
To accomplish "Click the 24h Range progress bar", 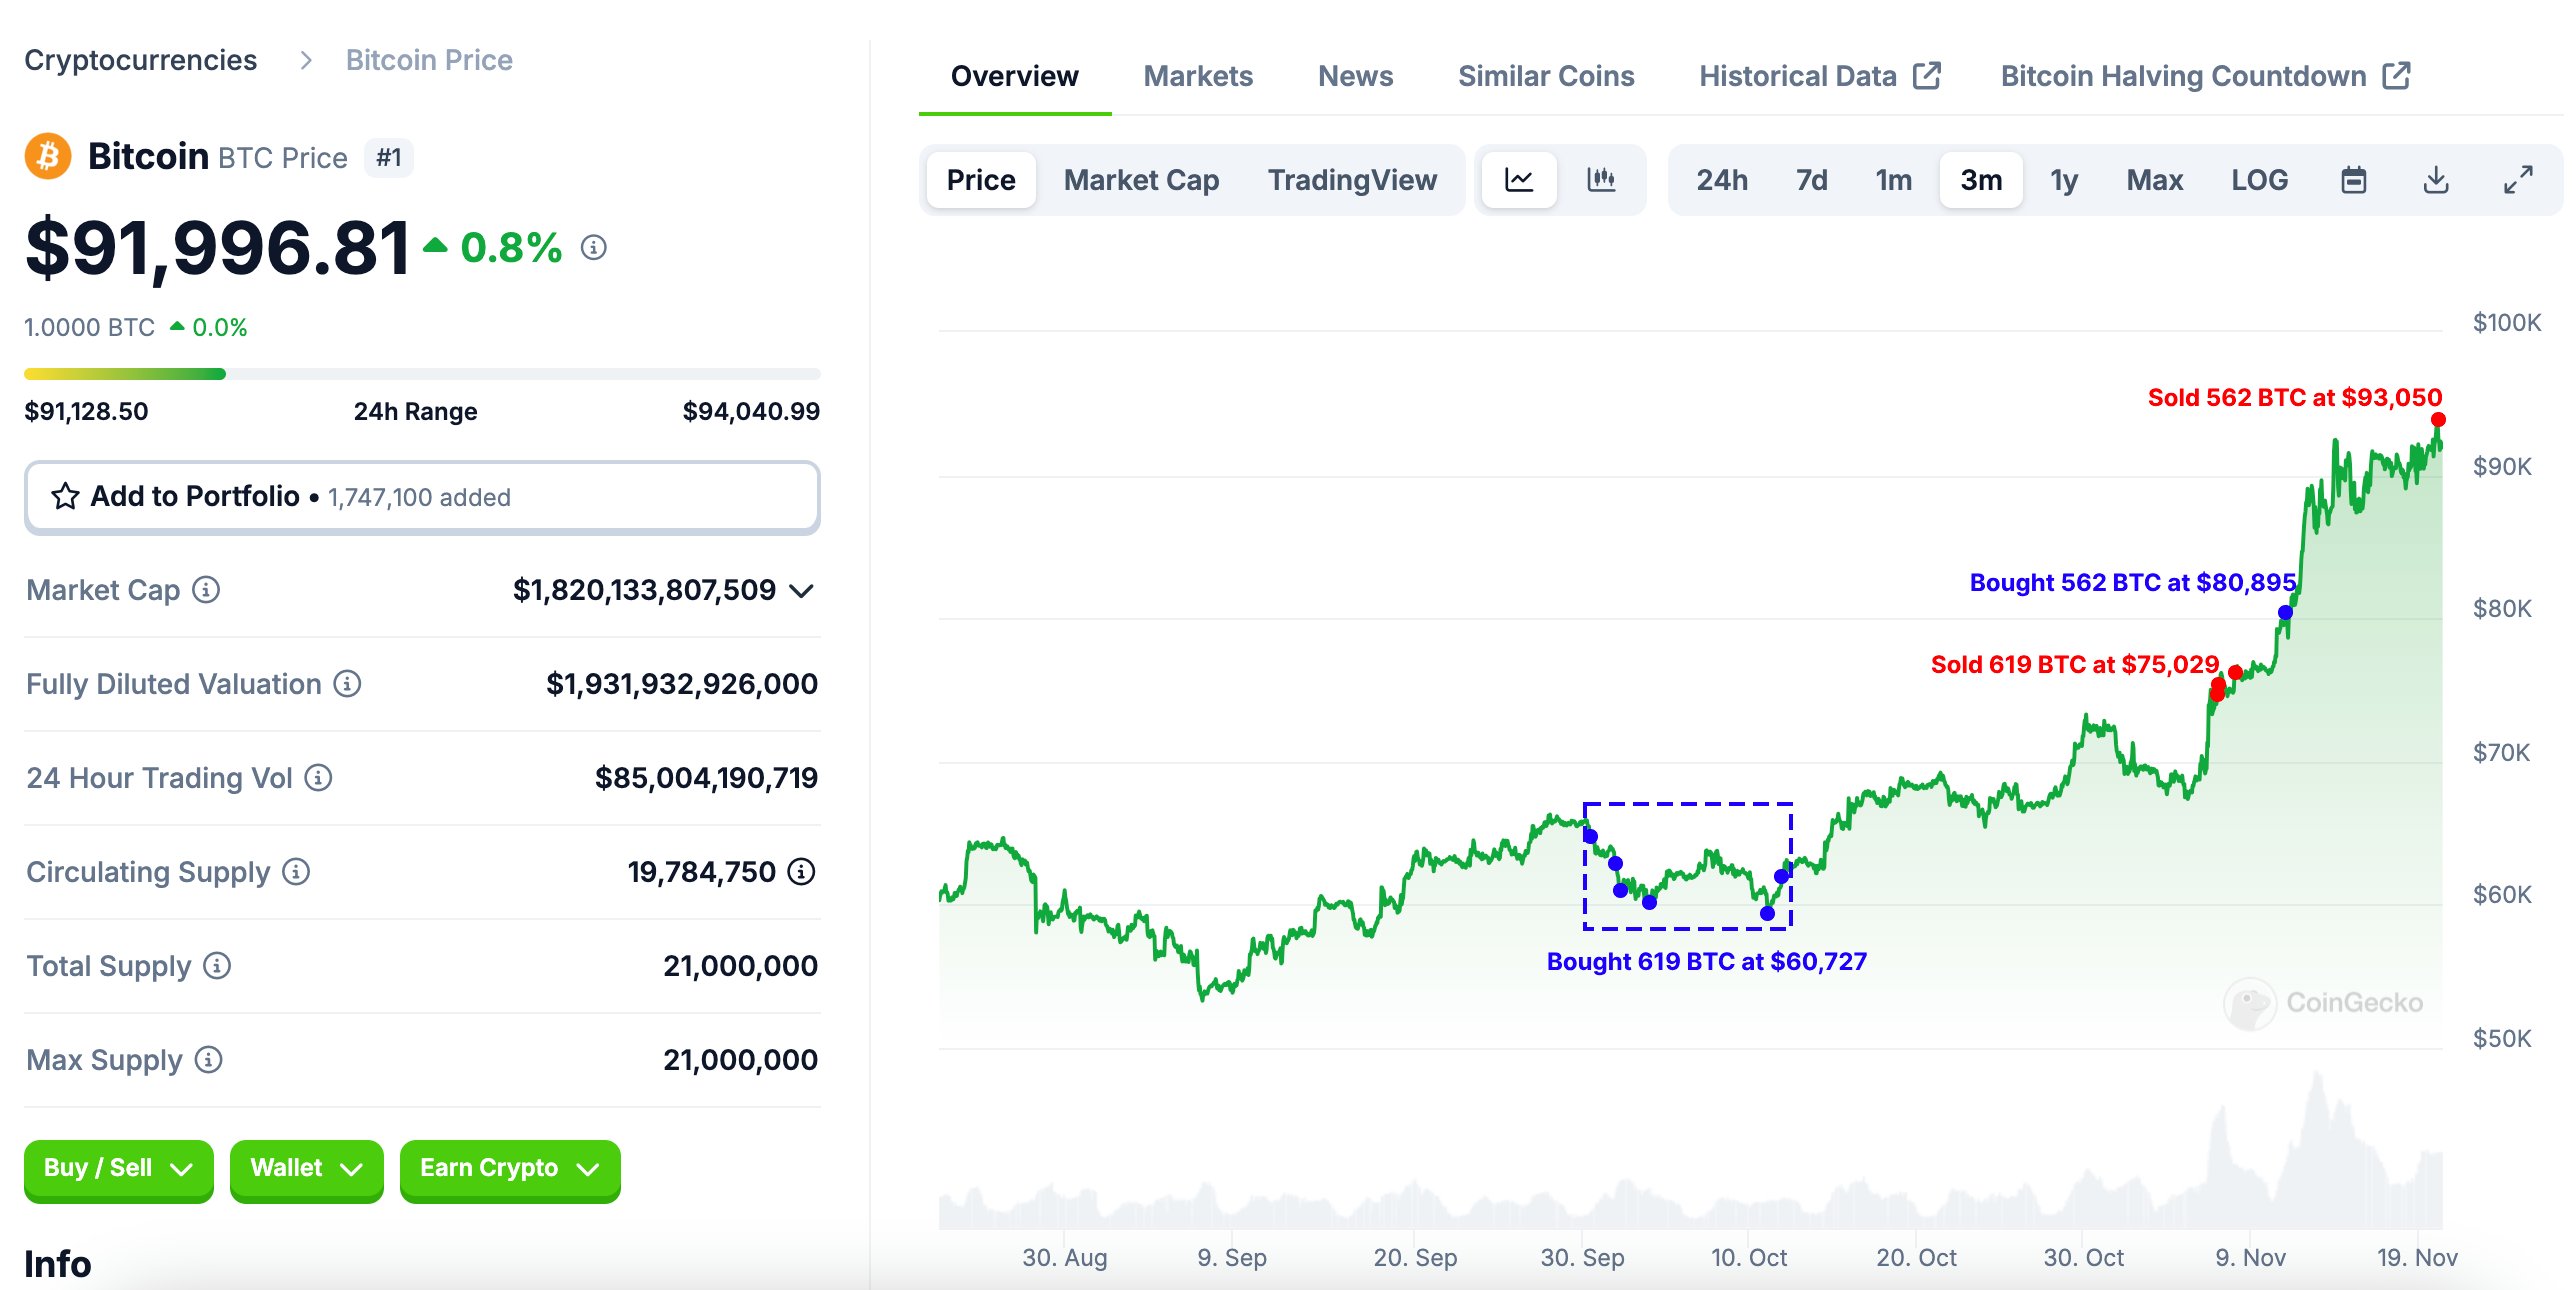I will (x=422, y=374).
